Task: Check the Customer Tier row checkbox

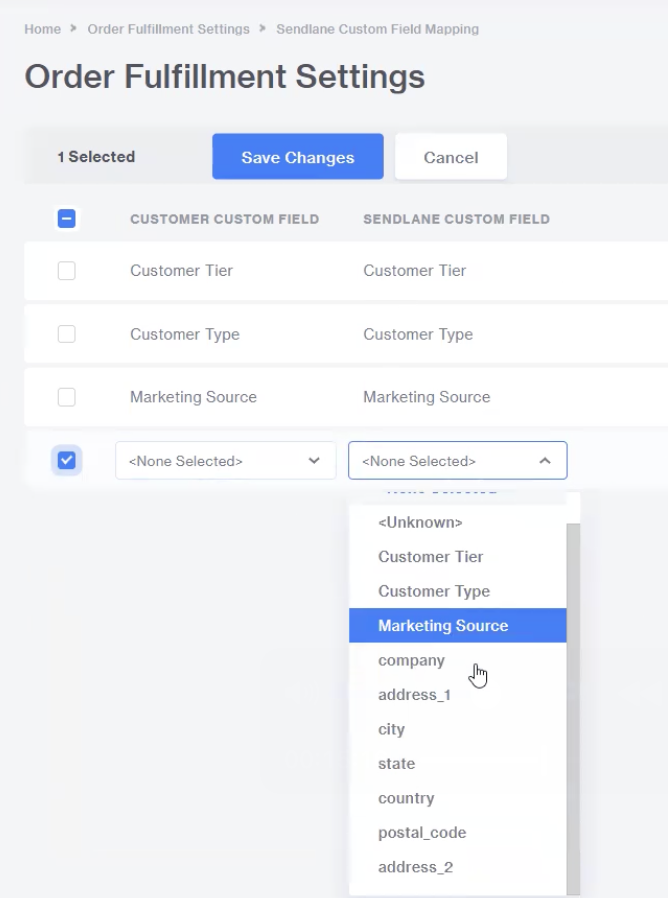Action: click(66, 270)
